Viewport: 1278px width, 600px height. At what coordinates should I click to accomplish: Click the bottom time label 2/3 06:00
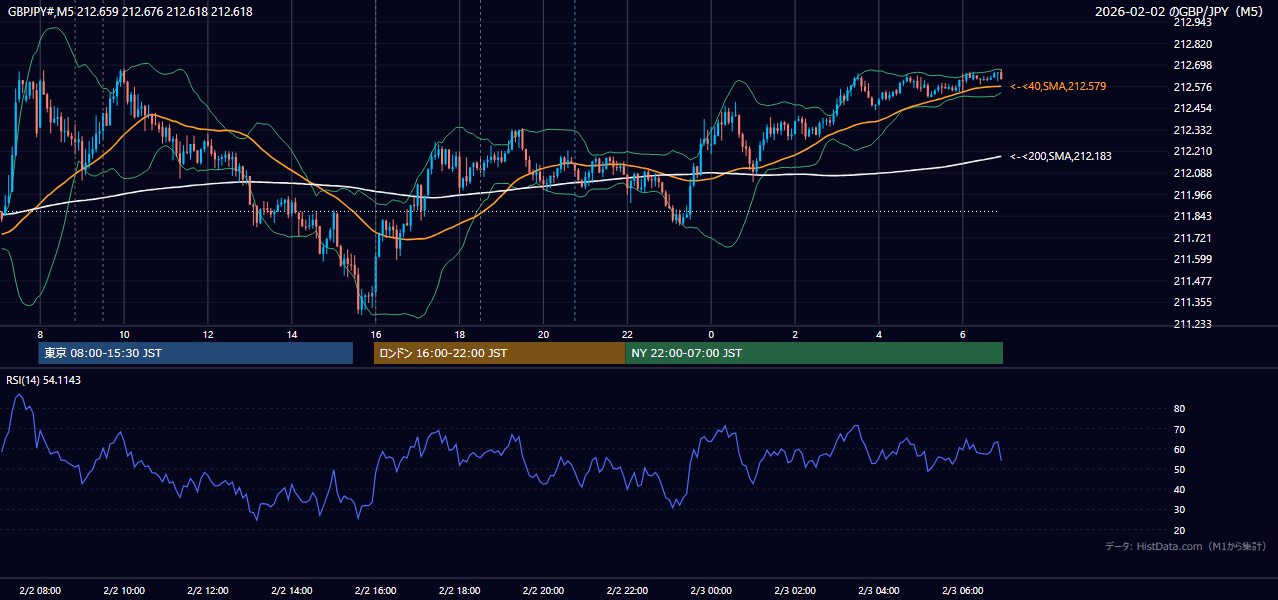click(x=963, y=590)
